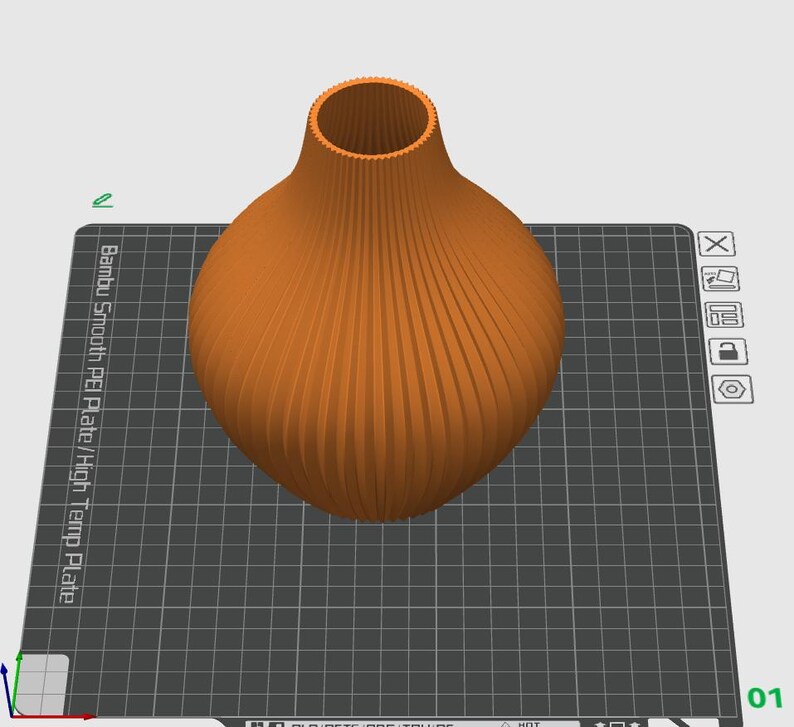Click the green plate number 01

click(765, 698)
